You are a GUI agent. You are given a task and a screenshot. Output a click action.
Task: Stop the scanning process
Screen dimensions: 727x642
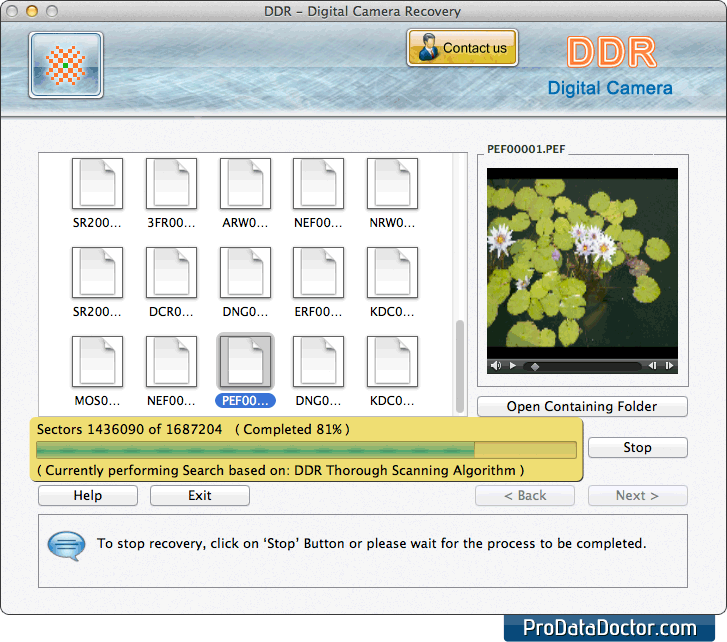(x=638, y=447)
